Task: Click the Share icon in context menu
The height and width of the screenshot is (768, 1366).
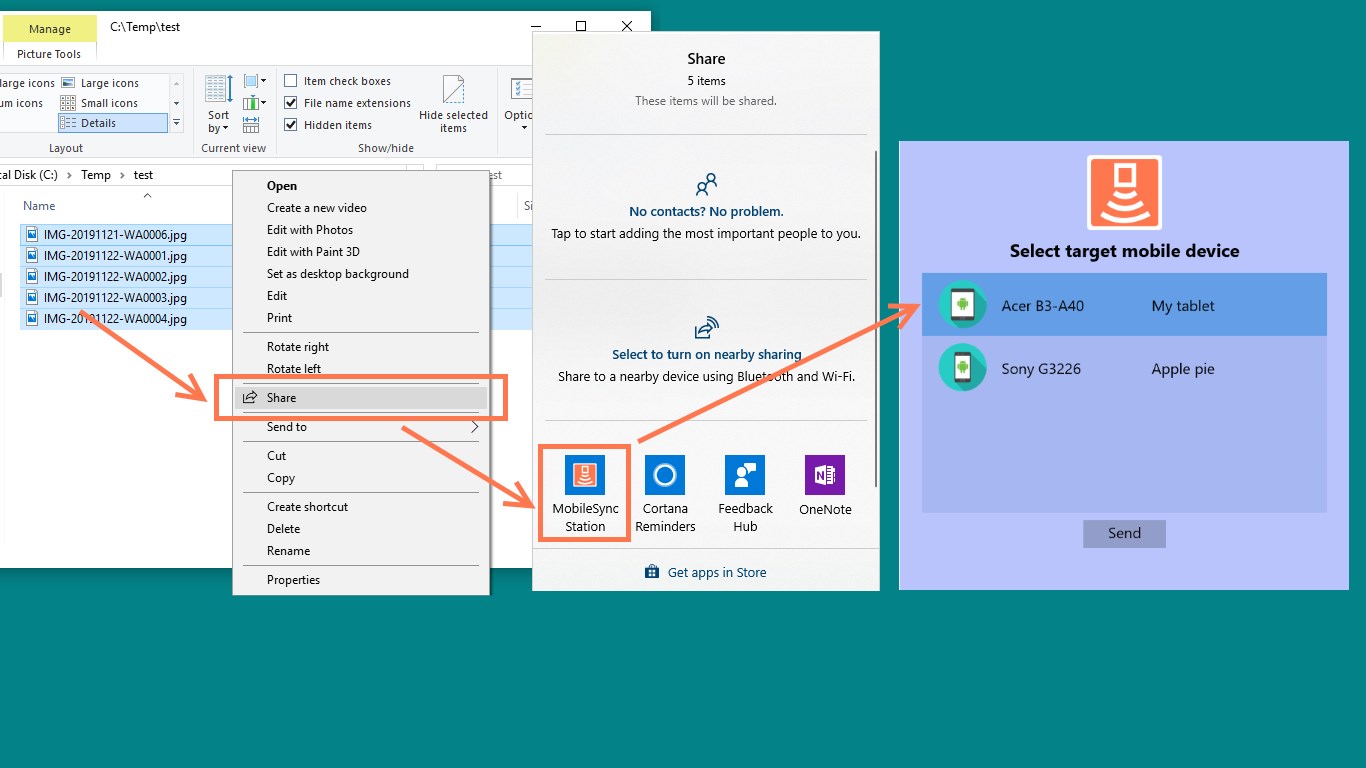Action: tap(251, 397)
